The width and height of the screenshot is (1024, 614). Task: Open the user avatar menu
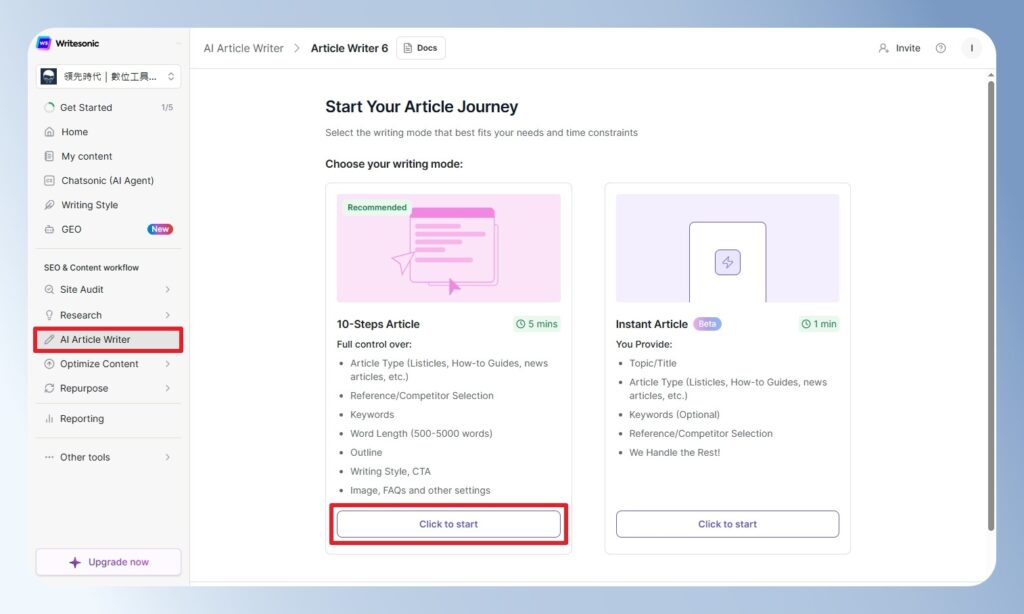(x=971, y=48)
